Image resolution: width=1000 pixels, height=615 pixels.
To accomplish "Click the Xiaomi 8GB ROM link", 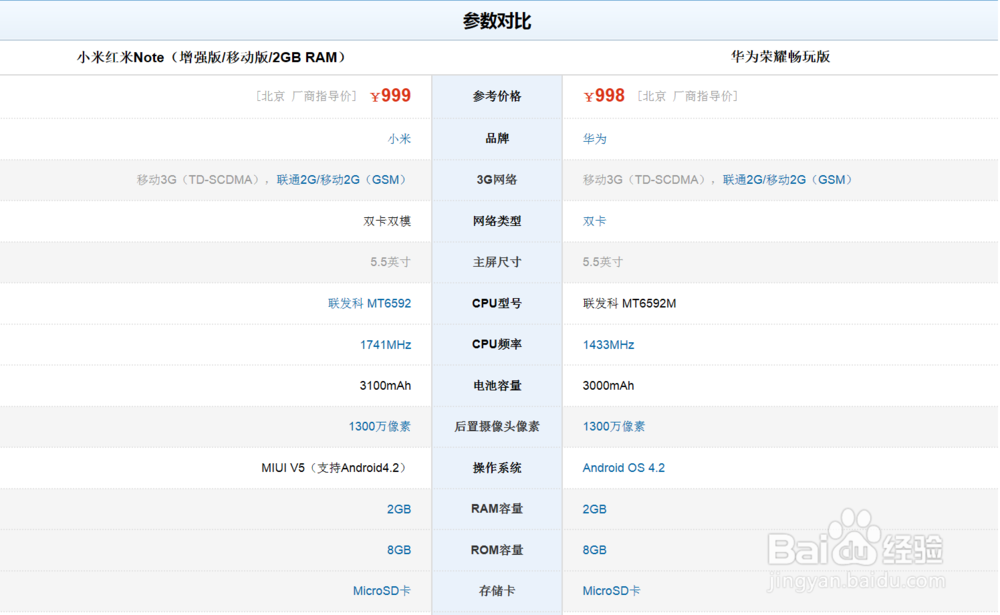I will point(399,550).
